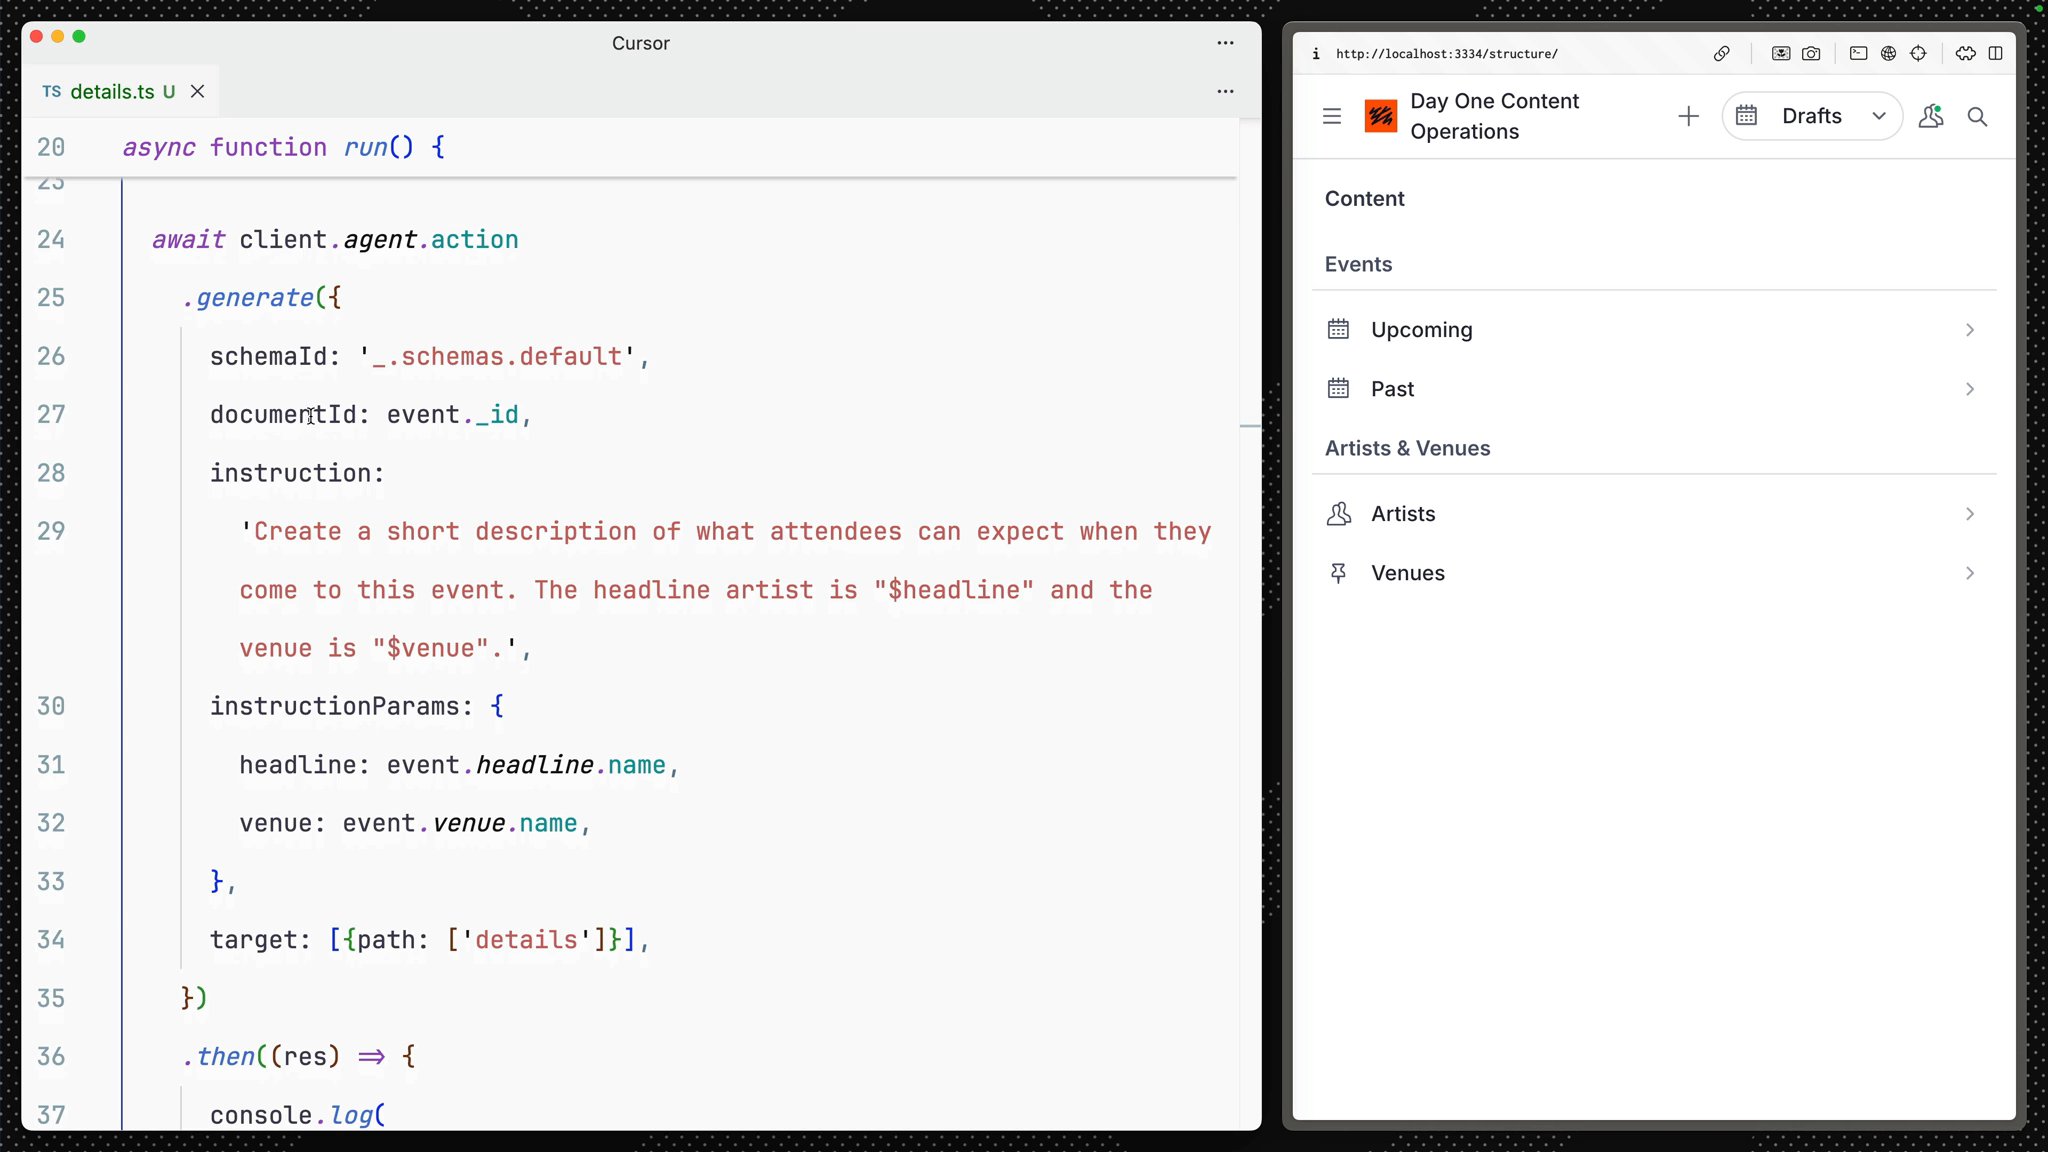Click the plus icon to create a document
The height and width of the screenshot is (1152, 2048).
(1688, 116)
